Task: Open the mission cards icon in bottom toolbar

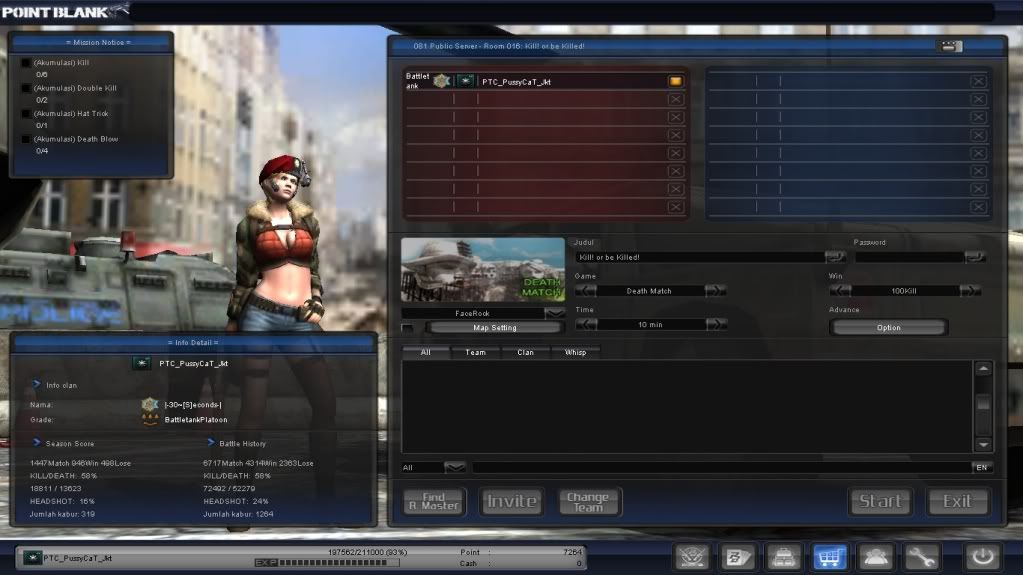Action: pos(738,557)
